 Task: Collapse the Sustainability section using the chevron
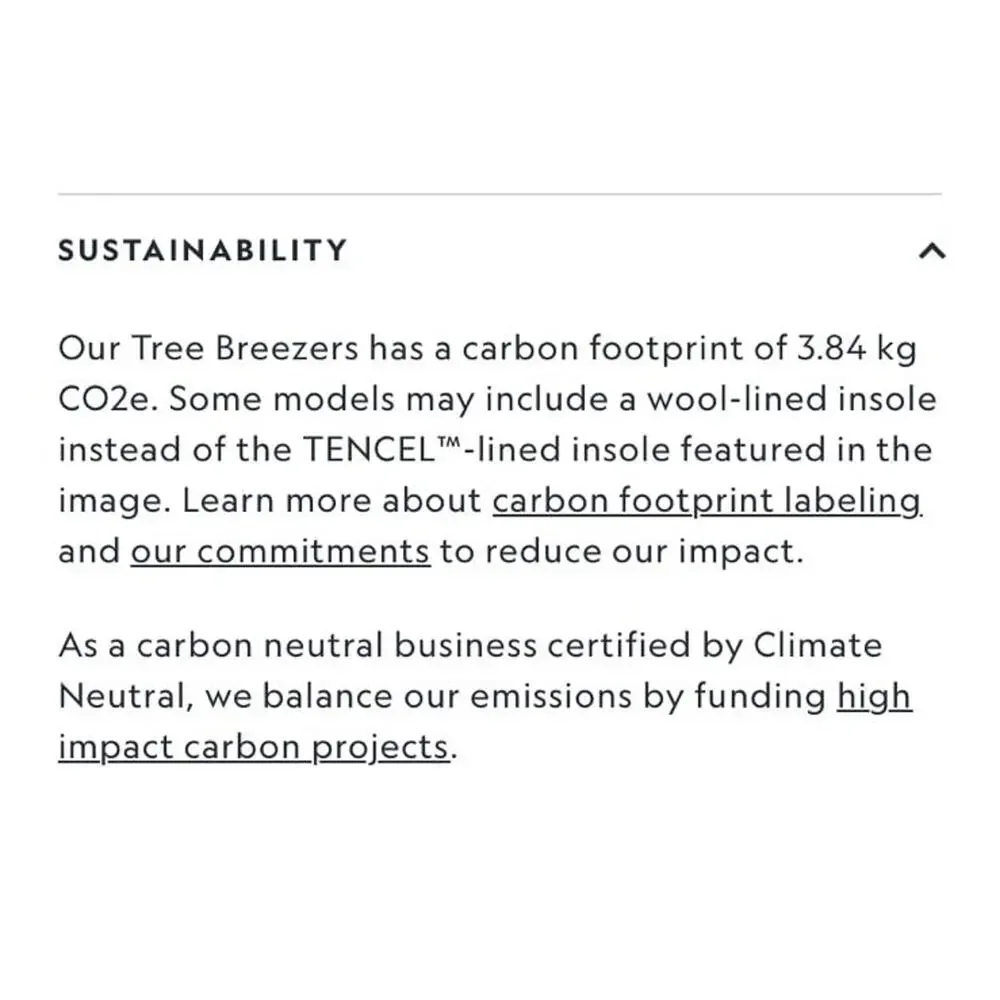pos(932,251)
